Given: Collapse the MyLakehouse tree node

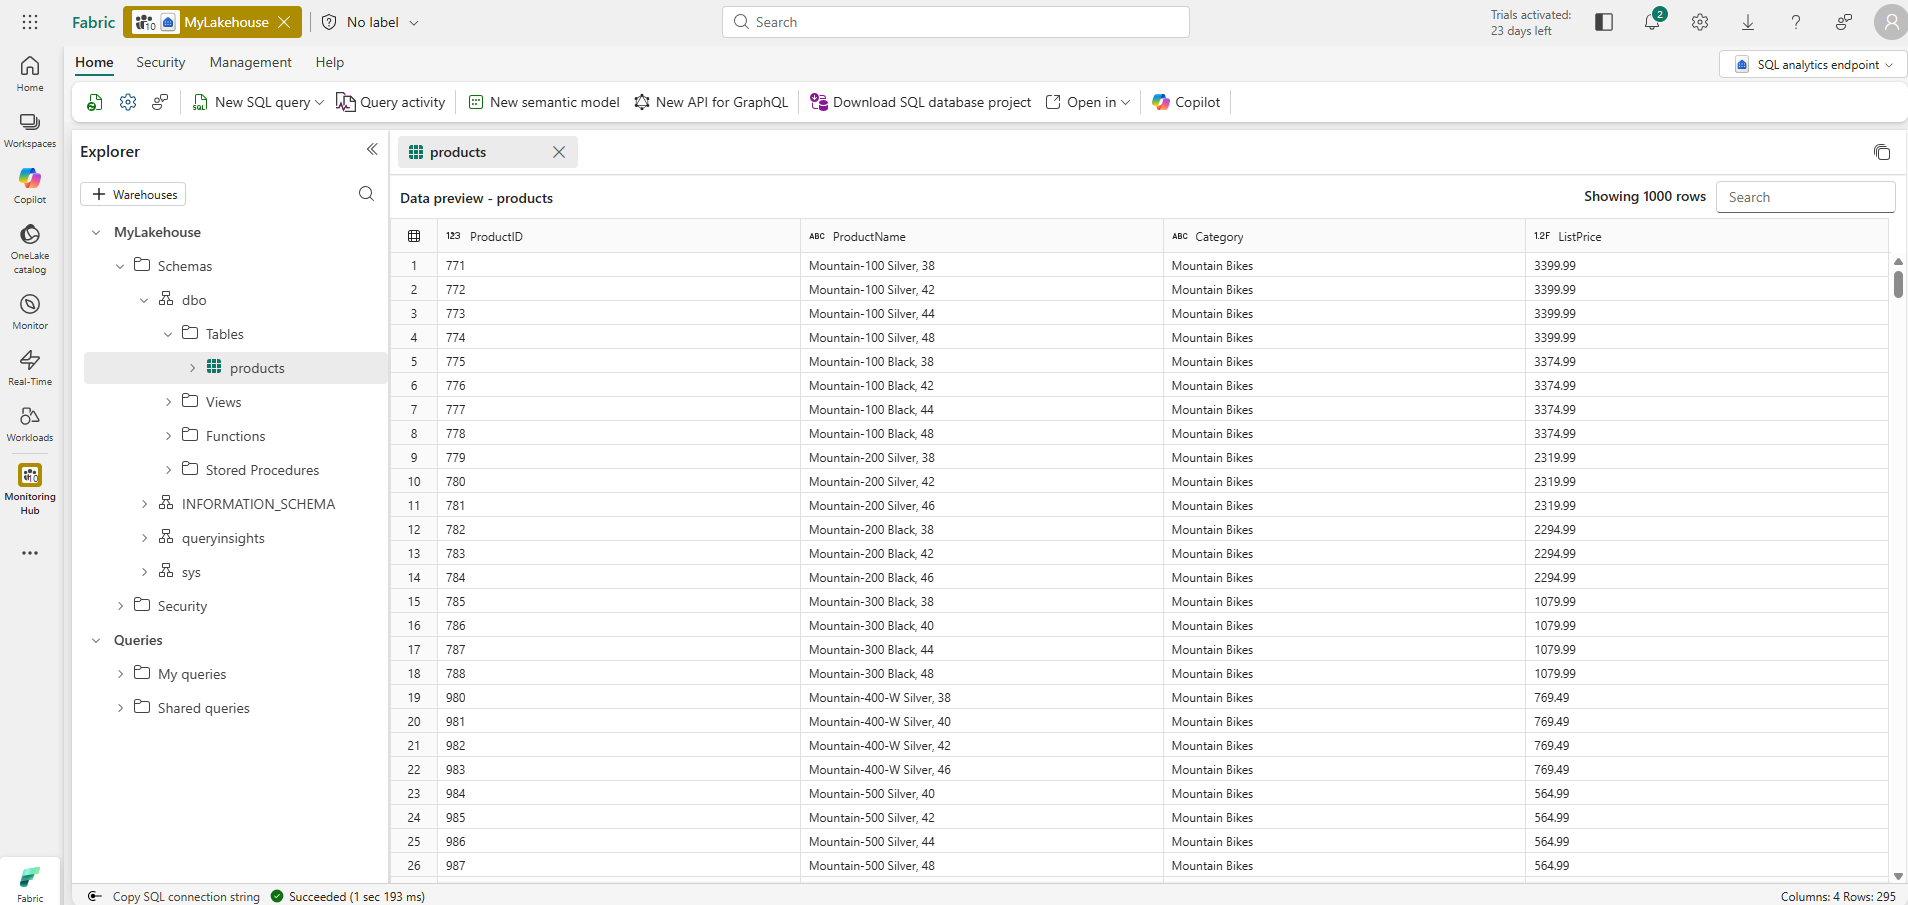Looking at the screenshot, I should click(x=96, y=232).
